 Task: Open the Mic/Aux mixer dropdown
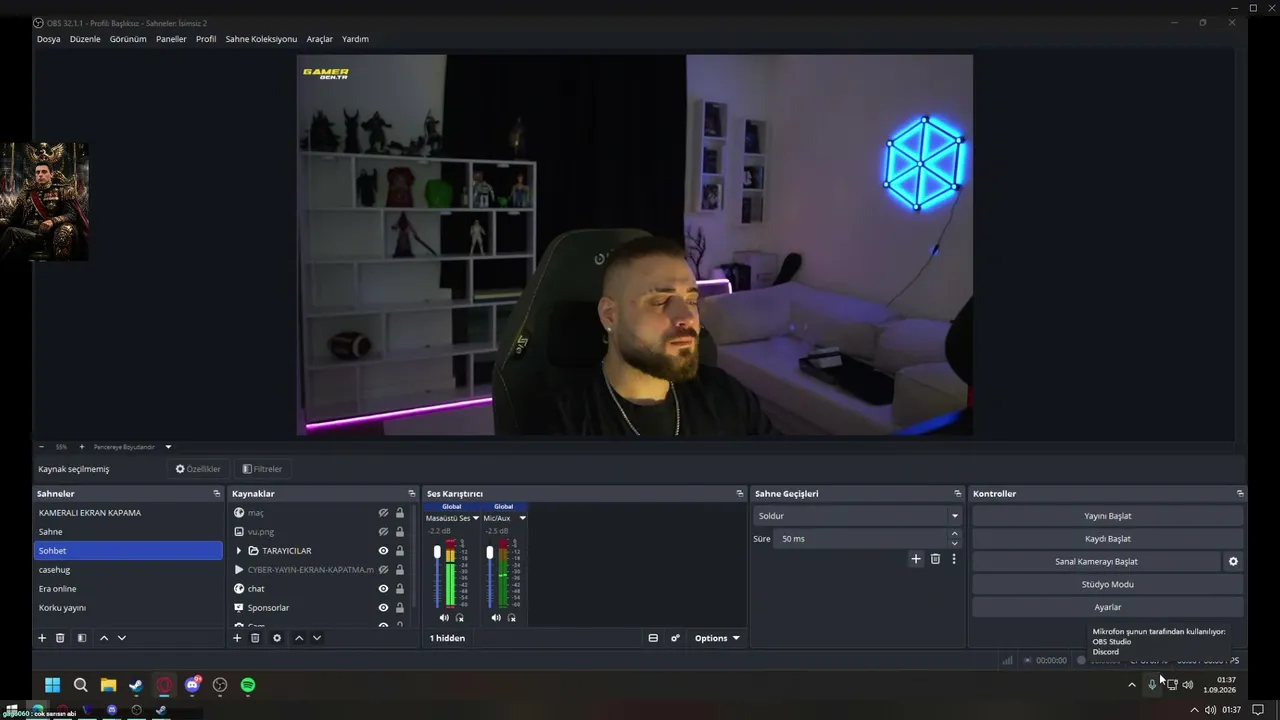pos(522,518)
